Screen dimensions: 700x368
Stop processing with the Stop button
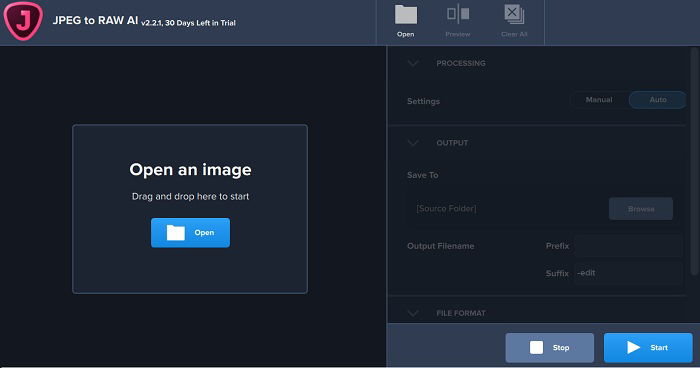550,347
